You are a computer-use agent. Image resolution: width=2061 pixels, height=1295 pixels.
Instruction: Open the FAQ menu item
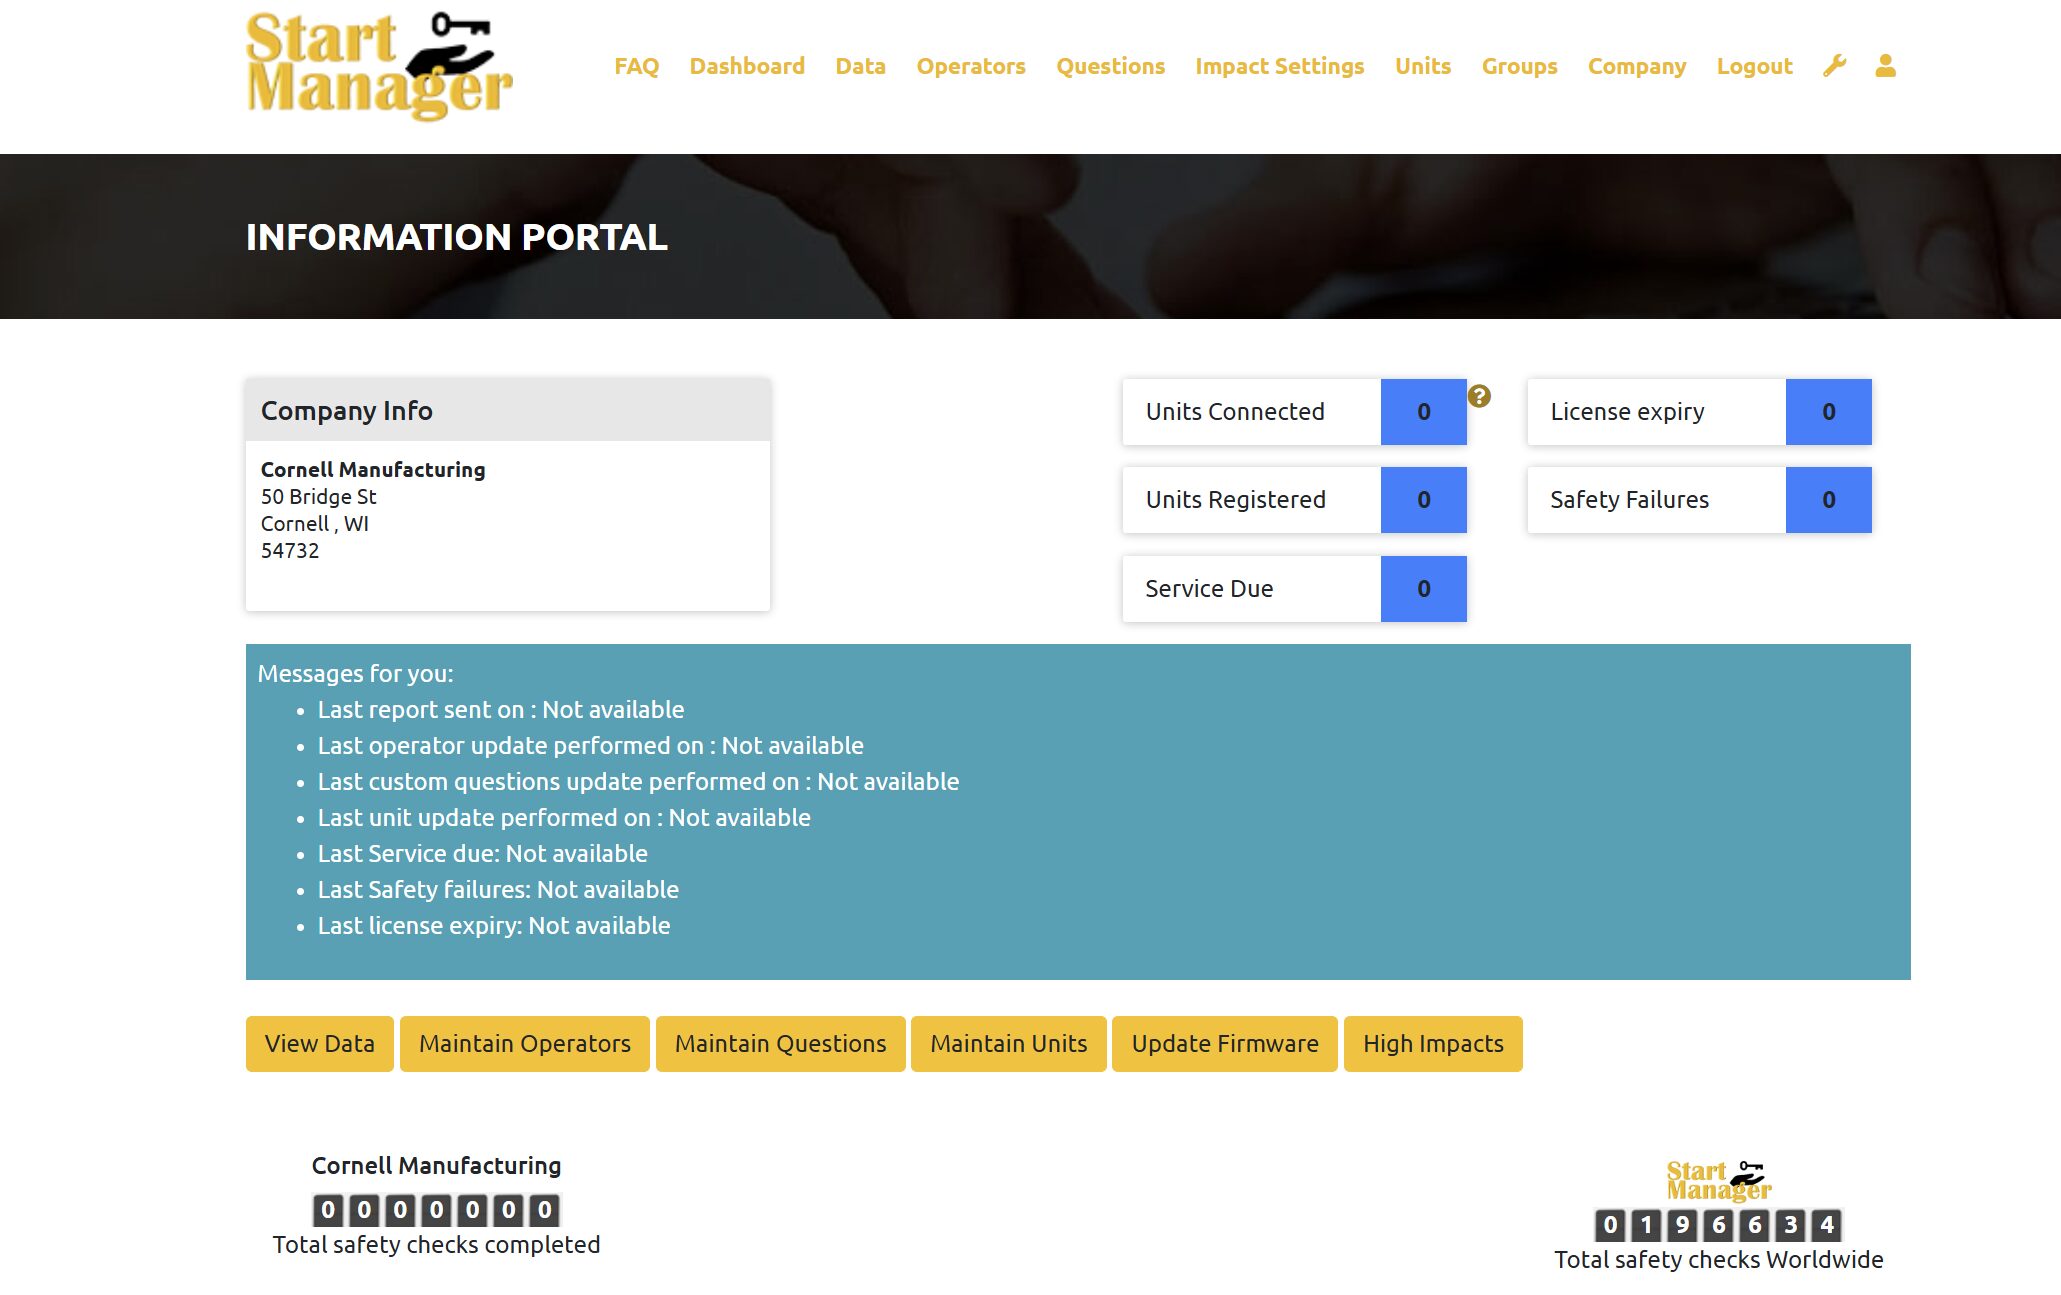tap(636, 66)
